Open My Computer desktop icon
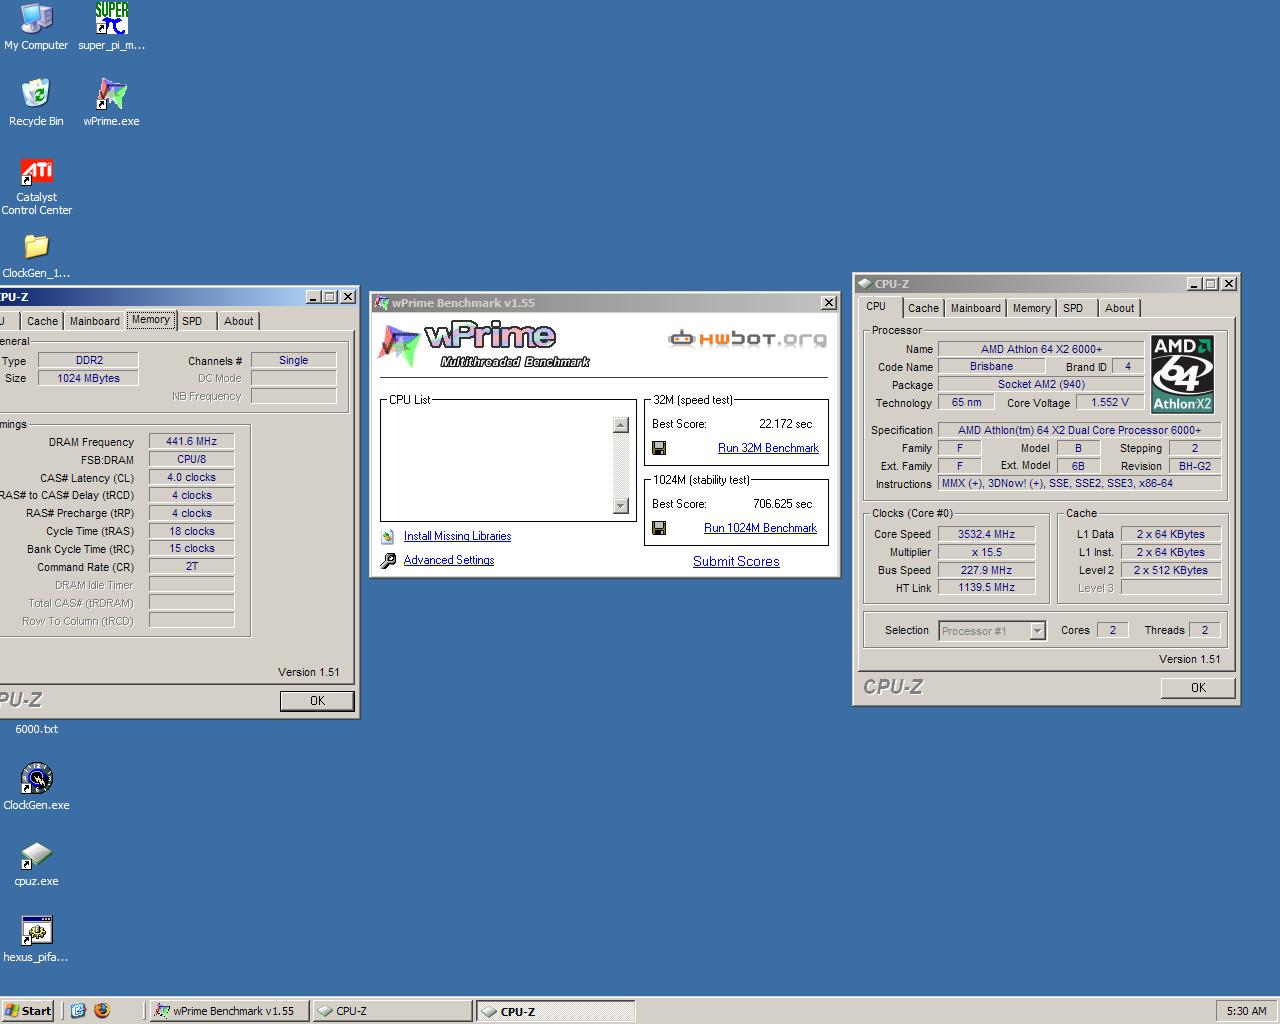Screen dimensions: 1280x1024 tap(36, 27)
